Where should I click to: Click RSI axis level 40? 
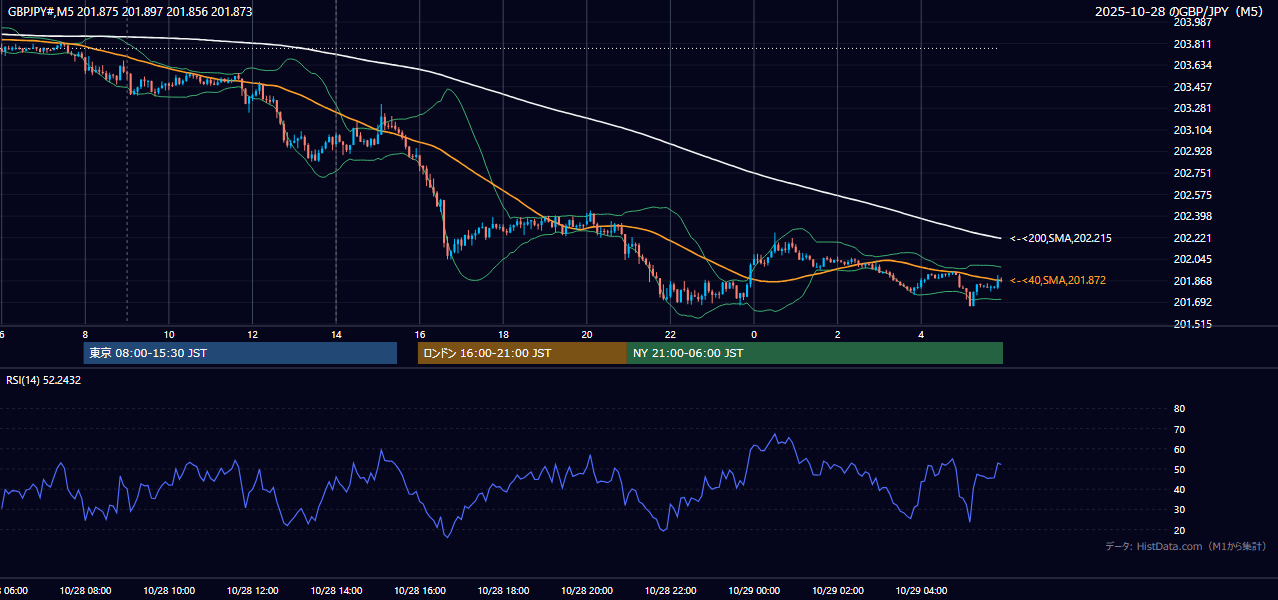point(1179,489)
